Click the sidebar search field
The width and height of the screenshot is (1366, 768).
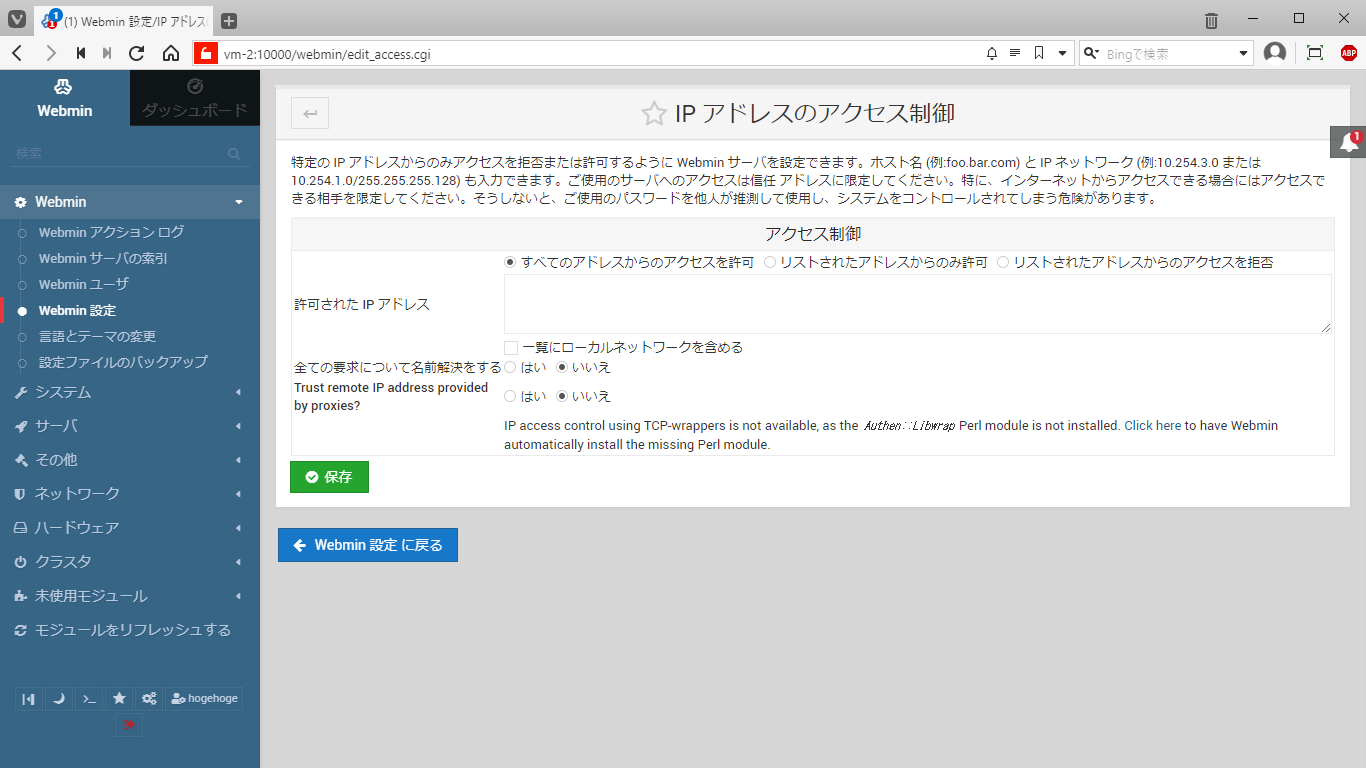click(128, 154)
